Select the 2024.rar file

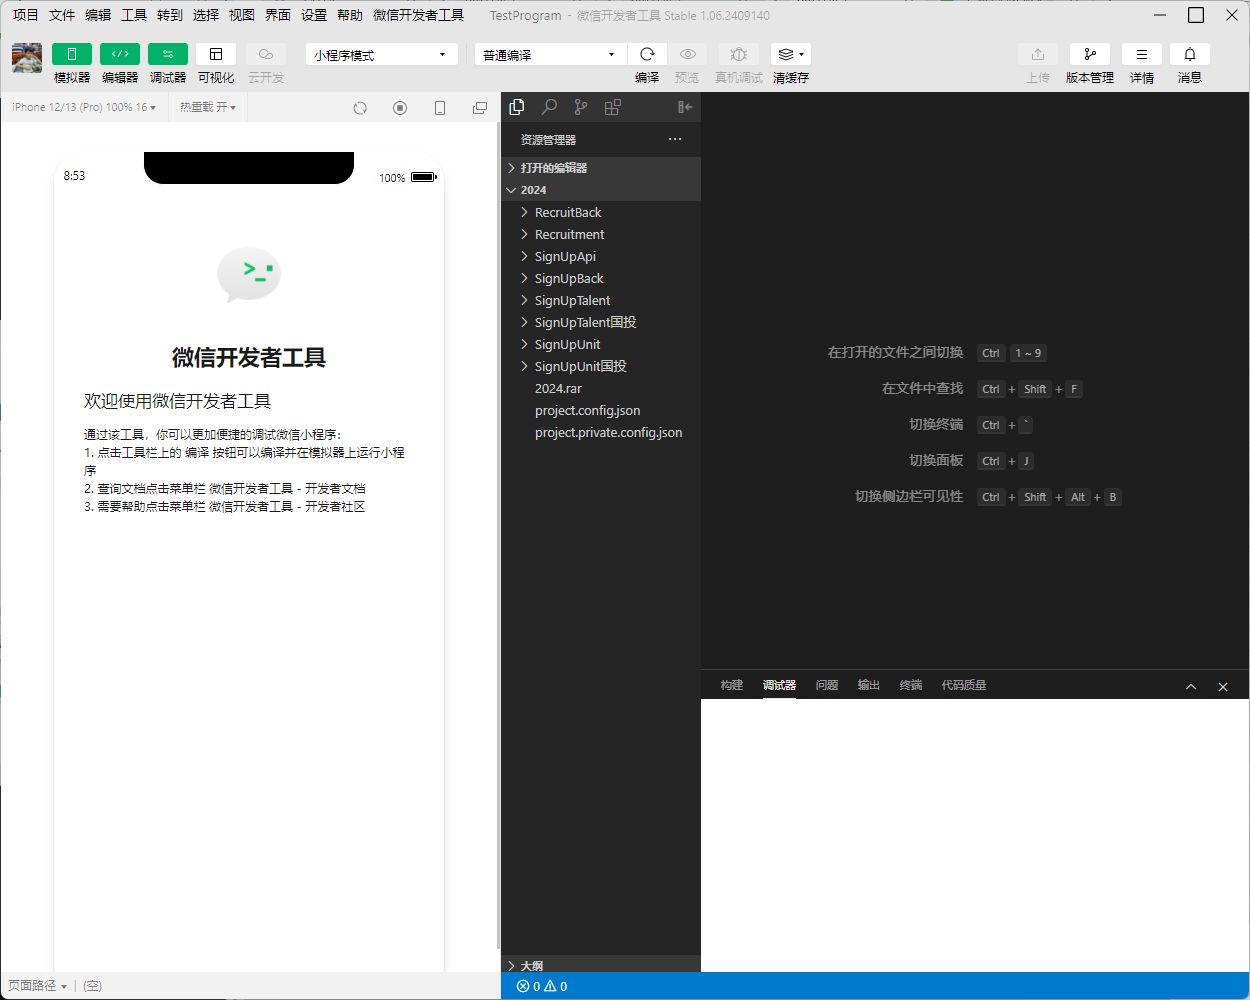coord(601,388)
